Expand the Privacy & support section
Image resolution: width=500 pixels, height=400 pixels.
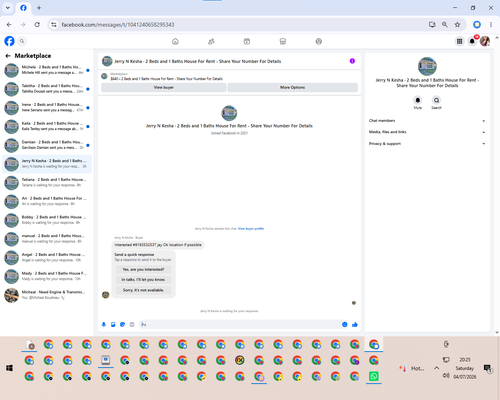[x=427, y=144]
